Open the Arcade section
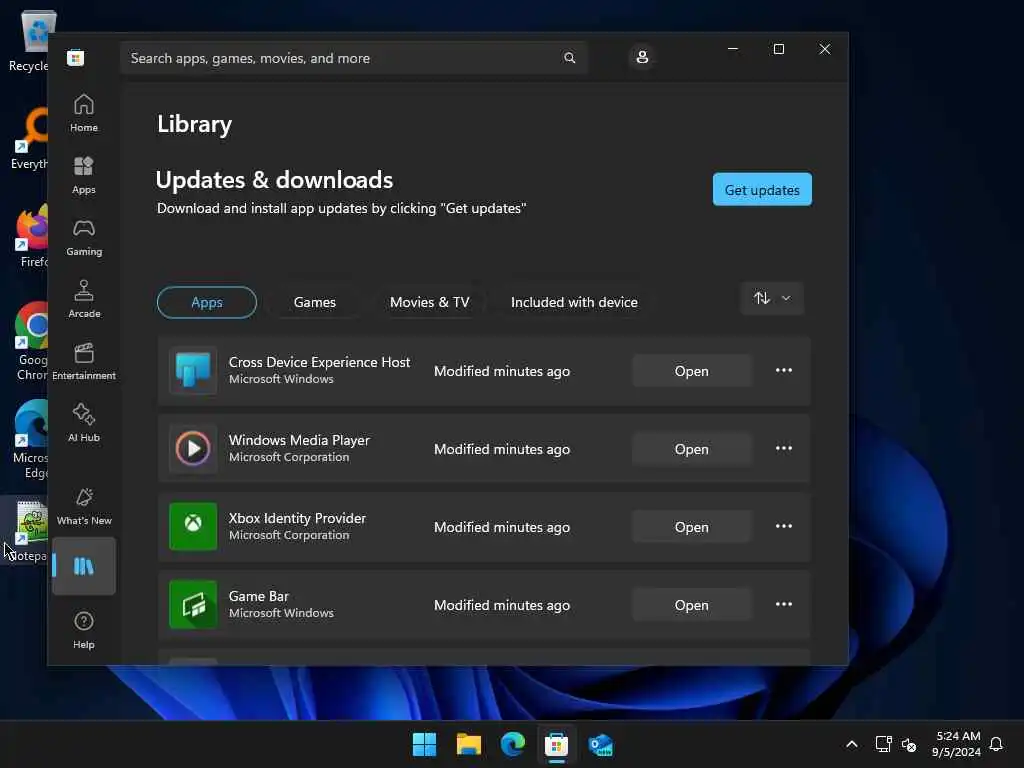 pyautogui.click(x=84, y=299)
